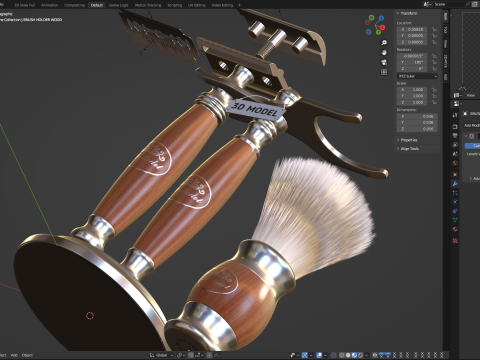Click the pan view hand icon
Viewport: 480px width, 360px height.
[x=384, y=52]
